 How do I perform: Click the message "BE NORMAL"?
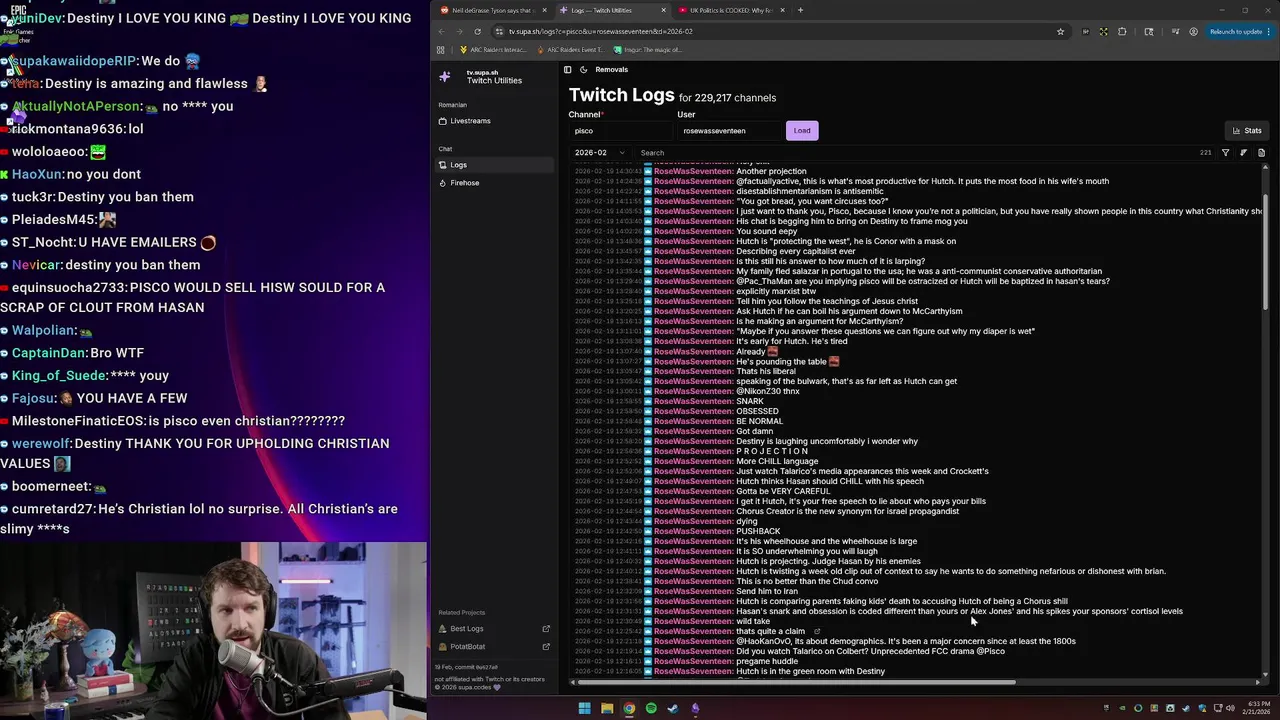[759, 421]
